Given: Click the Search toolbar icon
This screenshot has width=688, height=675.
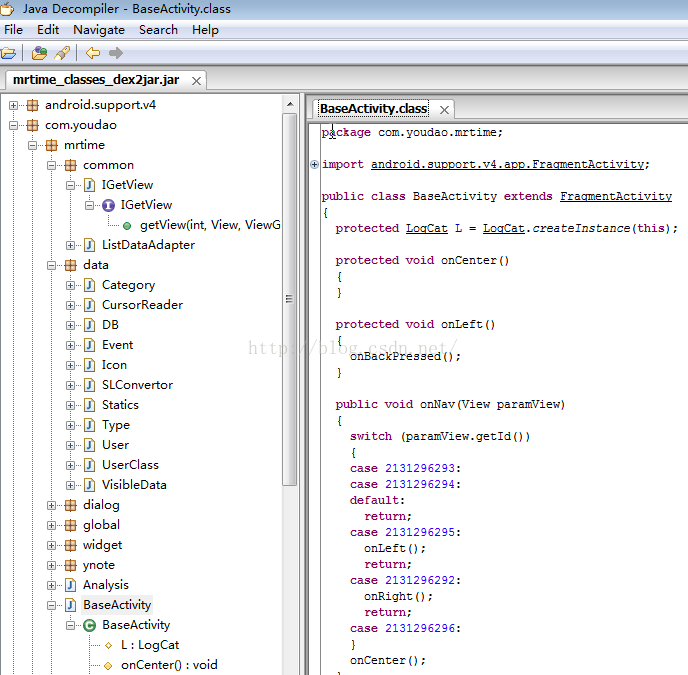Looking at the screenshot, I should 62,53.
